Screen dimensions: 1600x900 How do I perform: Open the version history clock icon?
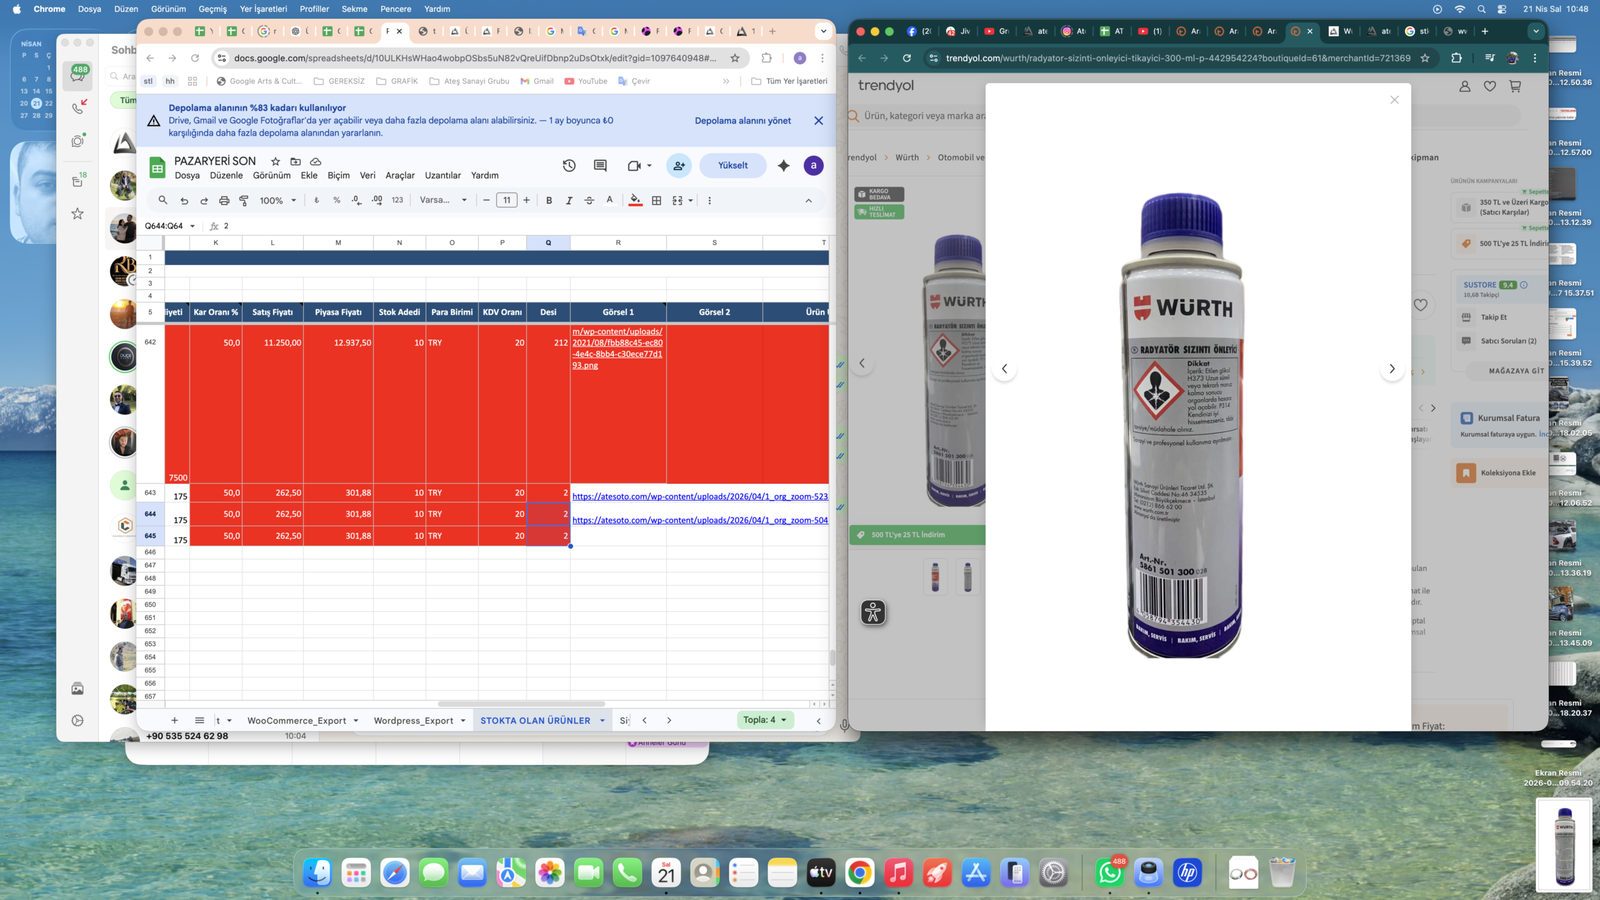click(x=569, y=165)
